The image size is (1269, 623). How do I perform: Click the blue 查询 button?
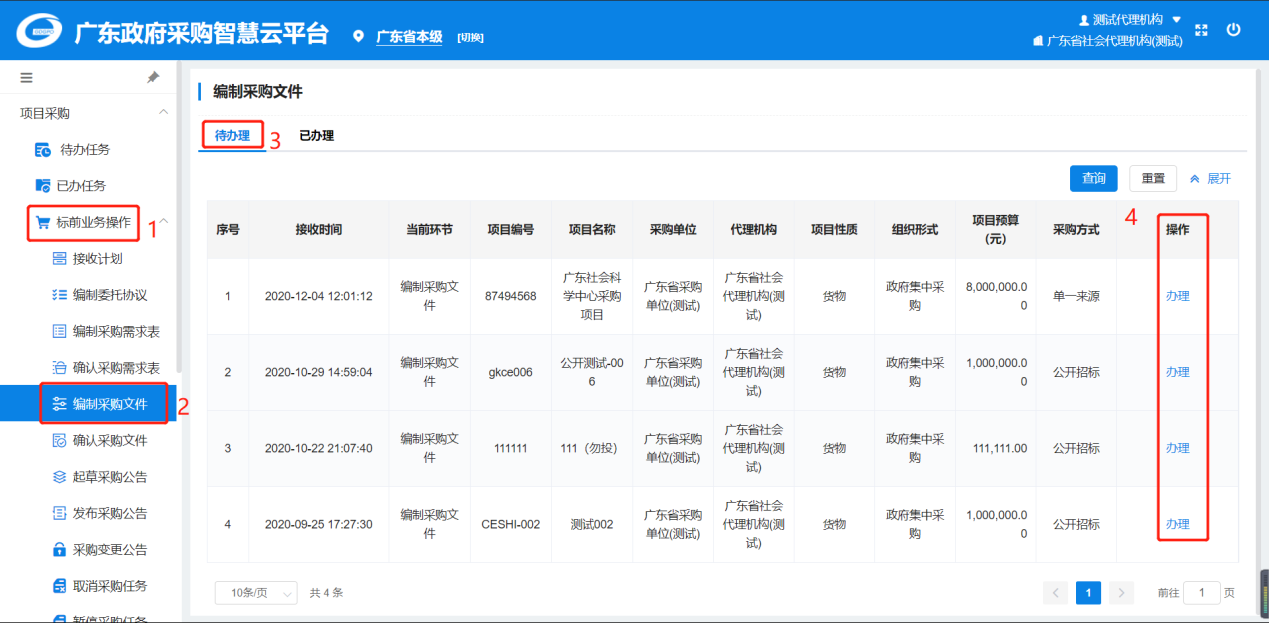pos(1093,179)
